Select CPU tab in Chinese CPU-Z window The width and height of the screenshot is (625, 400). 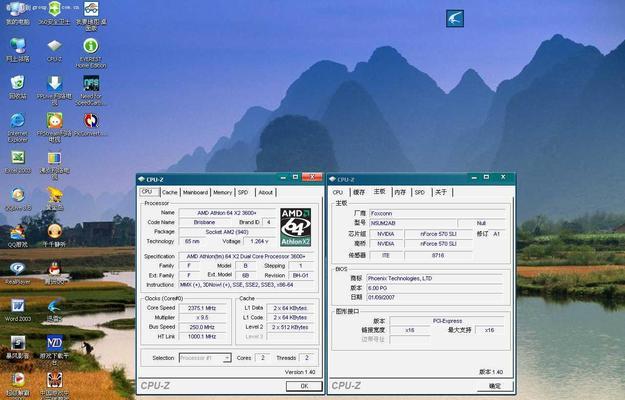[x=338, y=192]
